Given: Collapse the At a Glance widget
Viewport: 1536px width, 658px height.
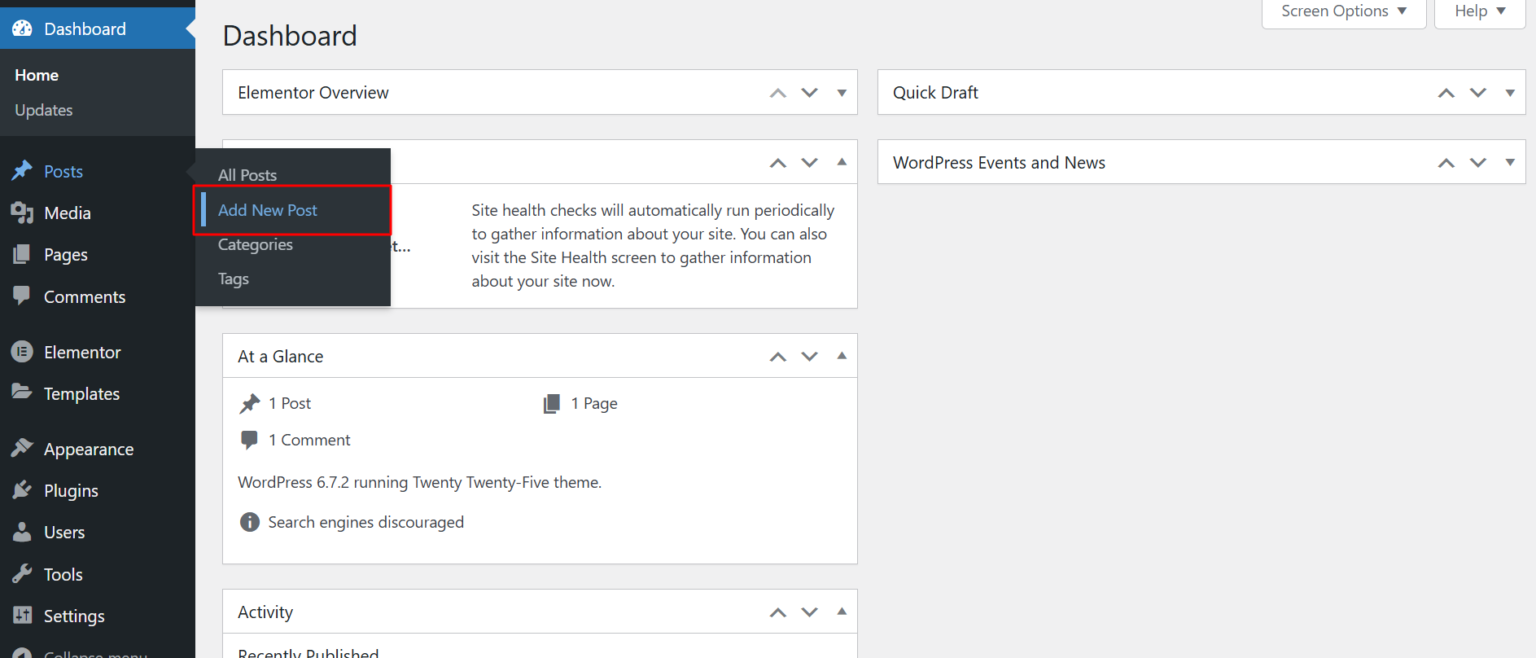Looking at the screenshot, I should [841, 356].
